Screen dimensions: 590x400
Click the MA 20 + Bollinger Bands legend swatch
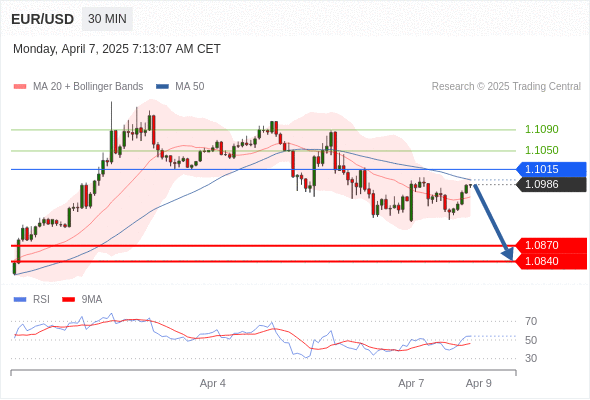pyautogui.click(x=20, y=87)
